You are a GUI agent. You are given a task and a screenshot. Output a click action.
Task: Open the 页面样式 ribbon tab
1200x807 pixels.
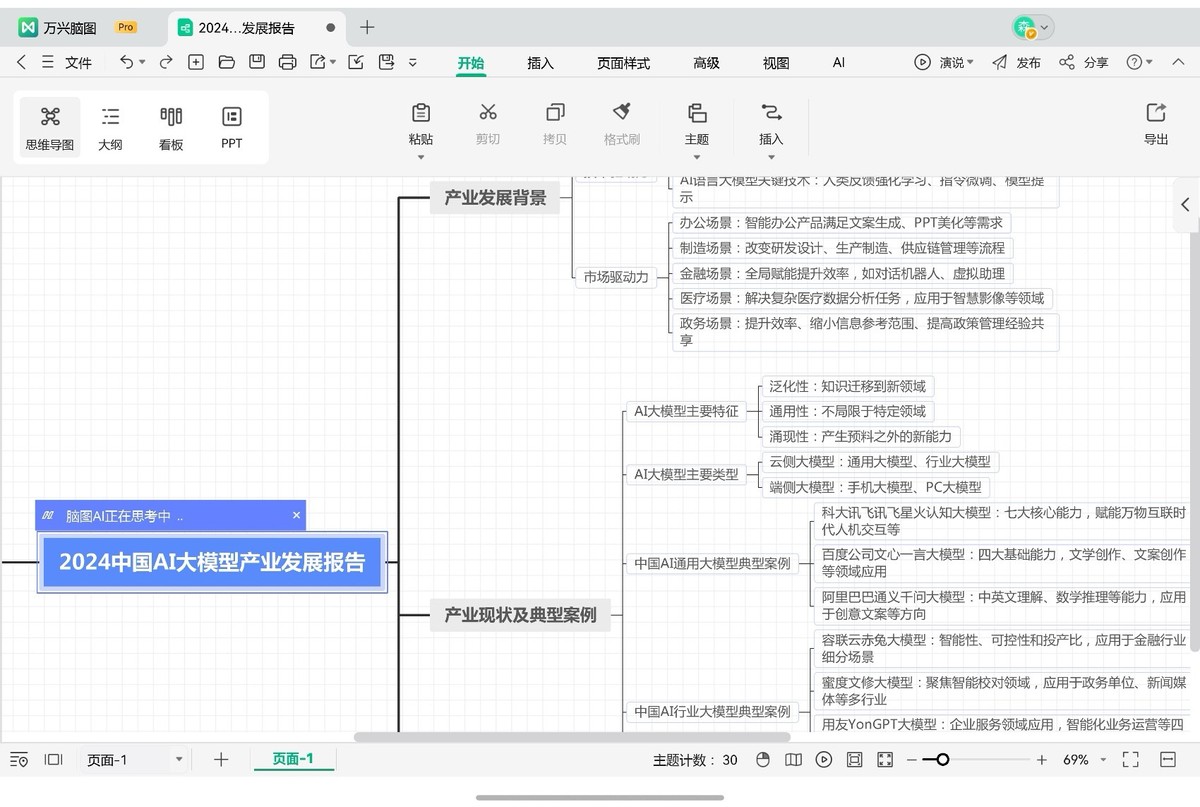pos(623,63)
